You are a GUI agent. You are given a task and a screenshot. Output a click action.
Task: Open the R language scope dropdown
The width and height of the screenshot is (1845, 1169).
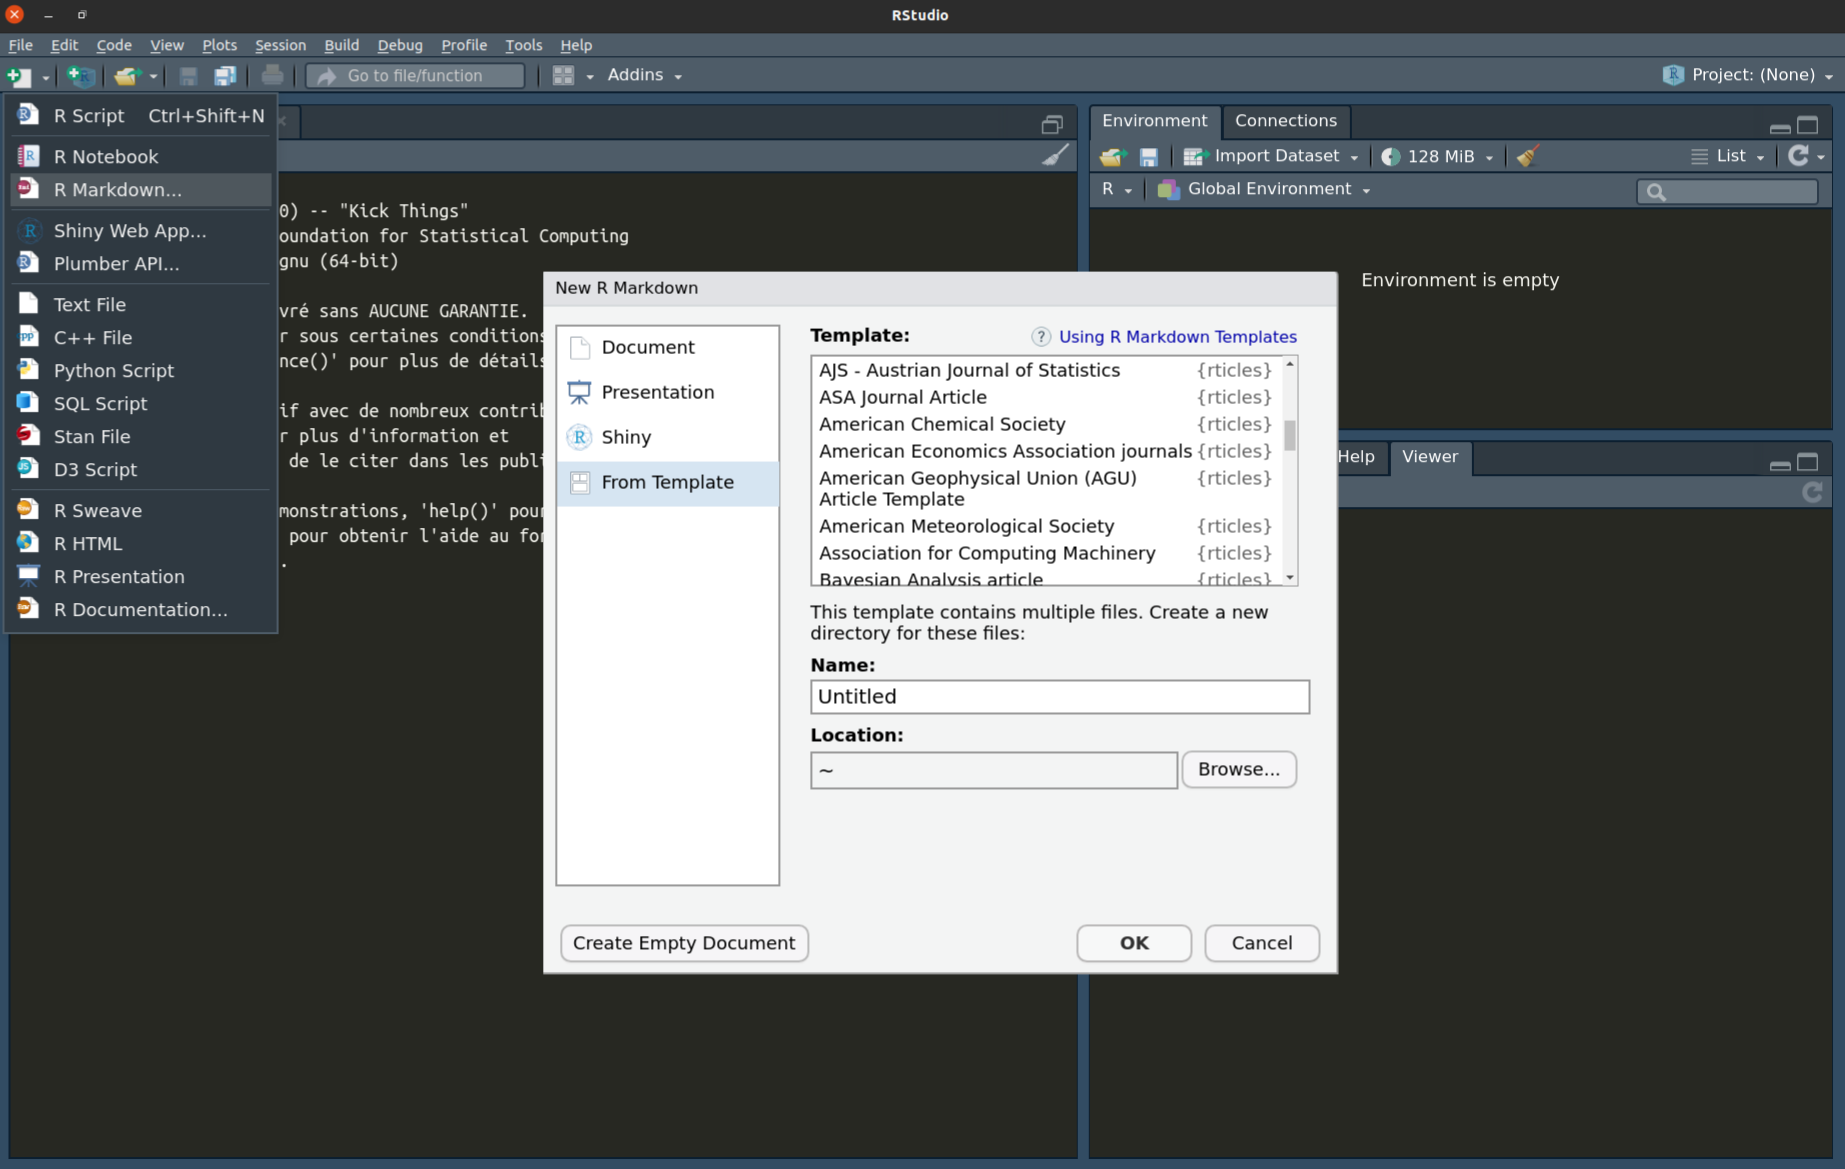(1116, 189)
